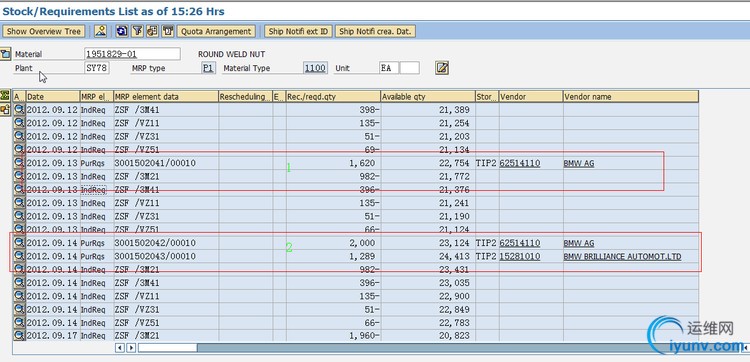
Task: Open vendor 62514110 in the 3001502042 row
Action: click(520, 243)
